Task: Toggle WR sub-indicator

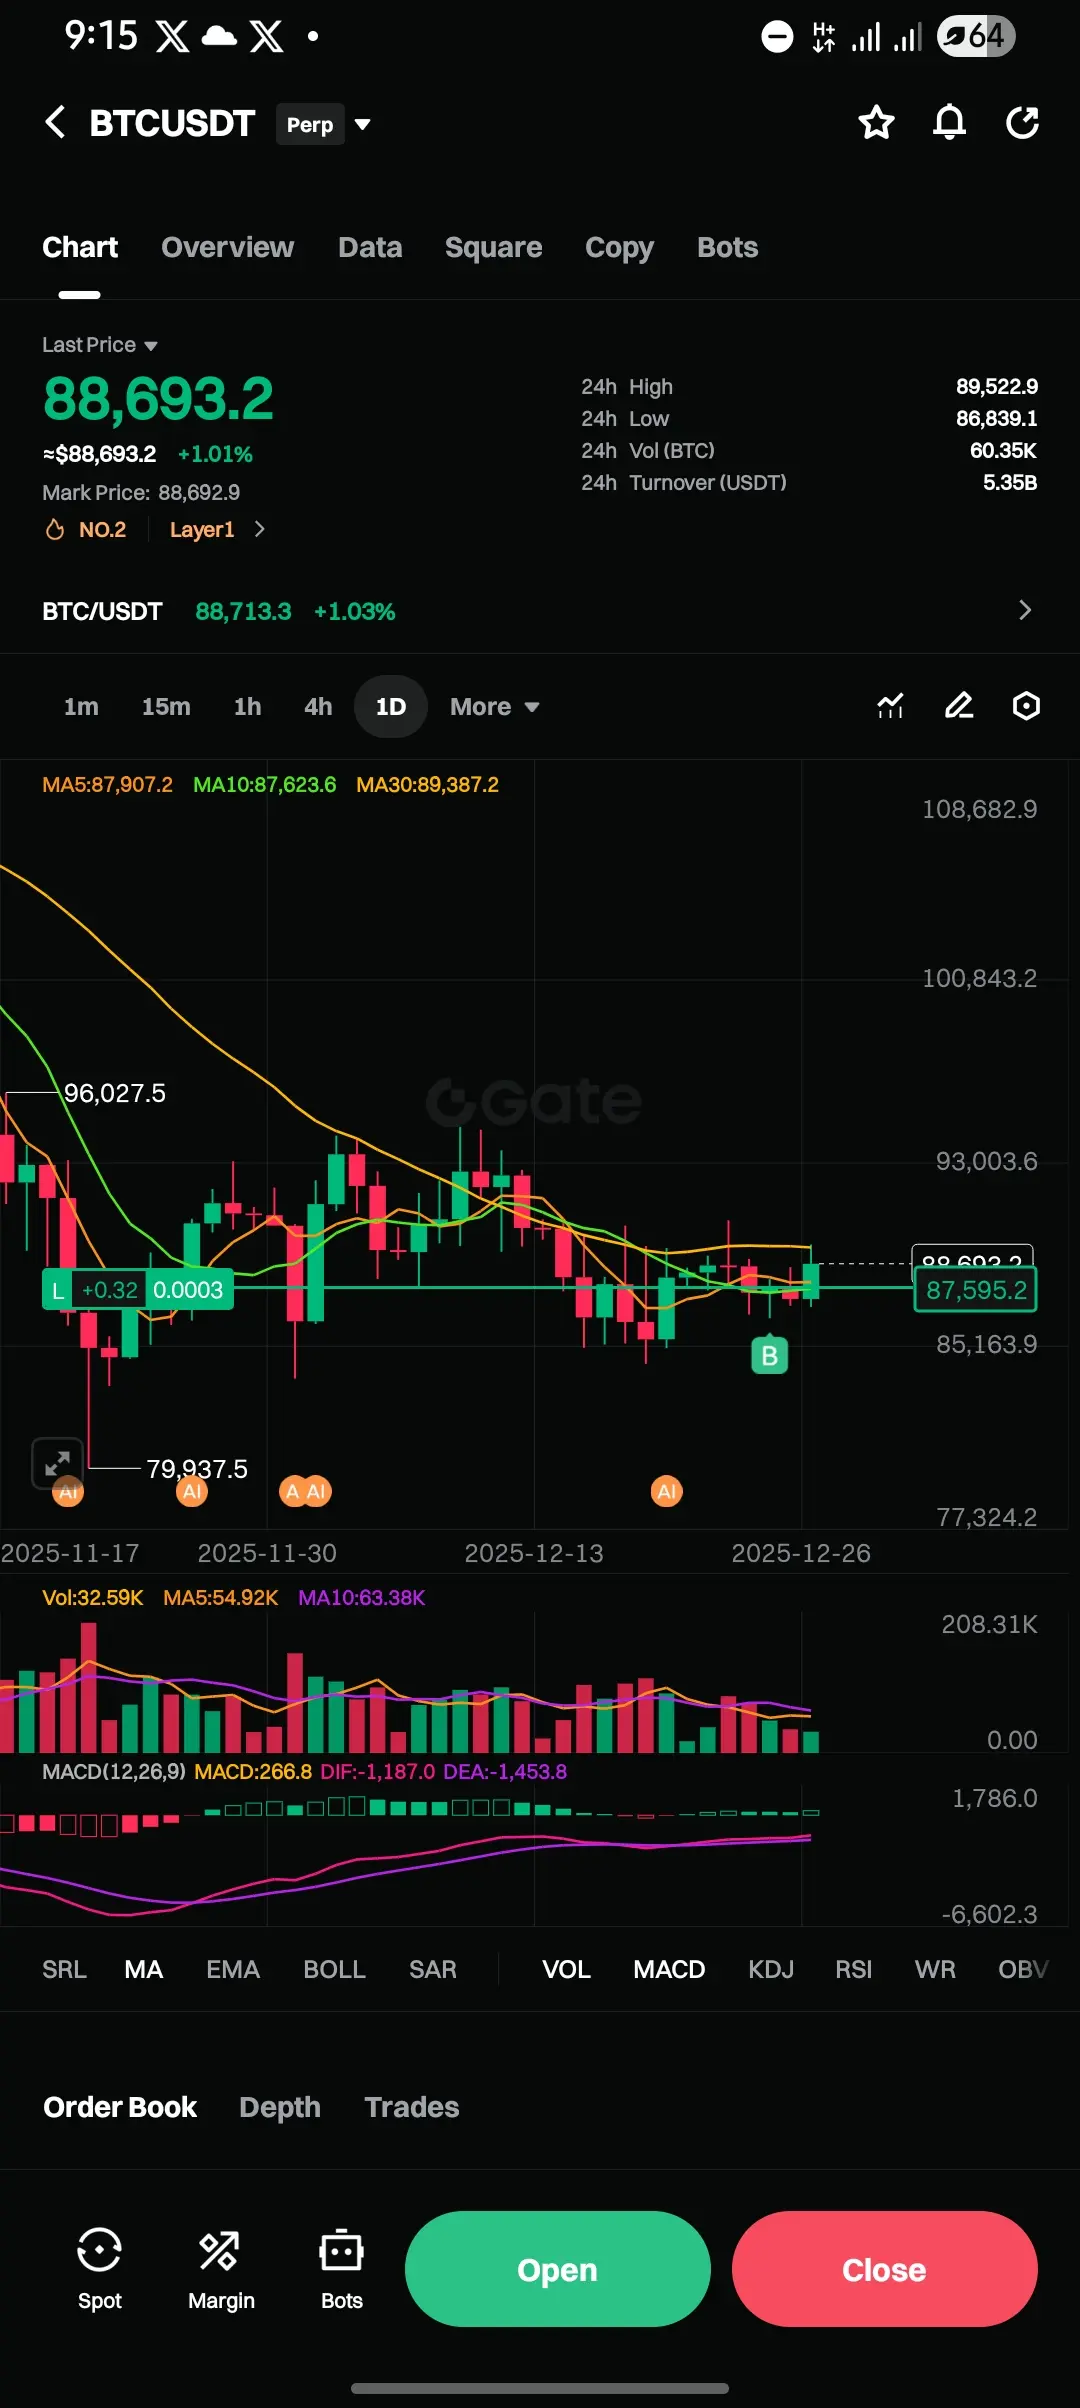Action: (x=935, y=1969)
